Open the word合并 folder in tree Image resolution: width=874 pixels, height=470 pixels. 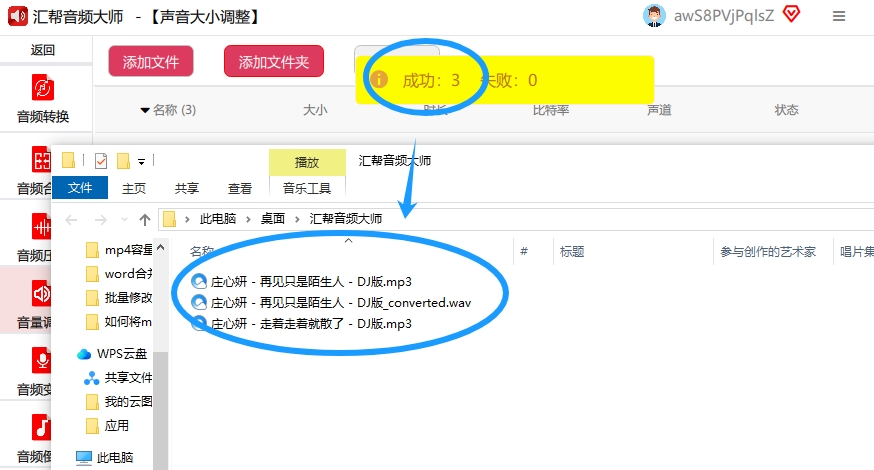(x=119, y=274)
